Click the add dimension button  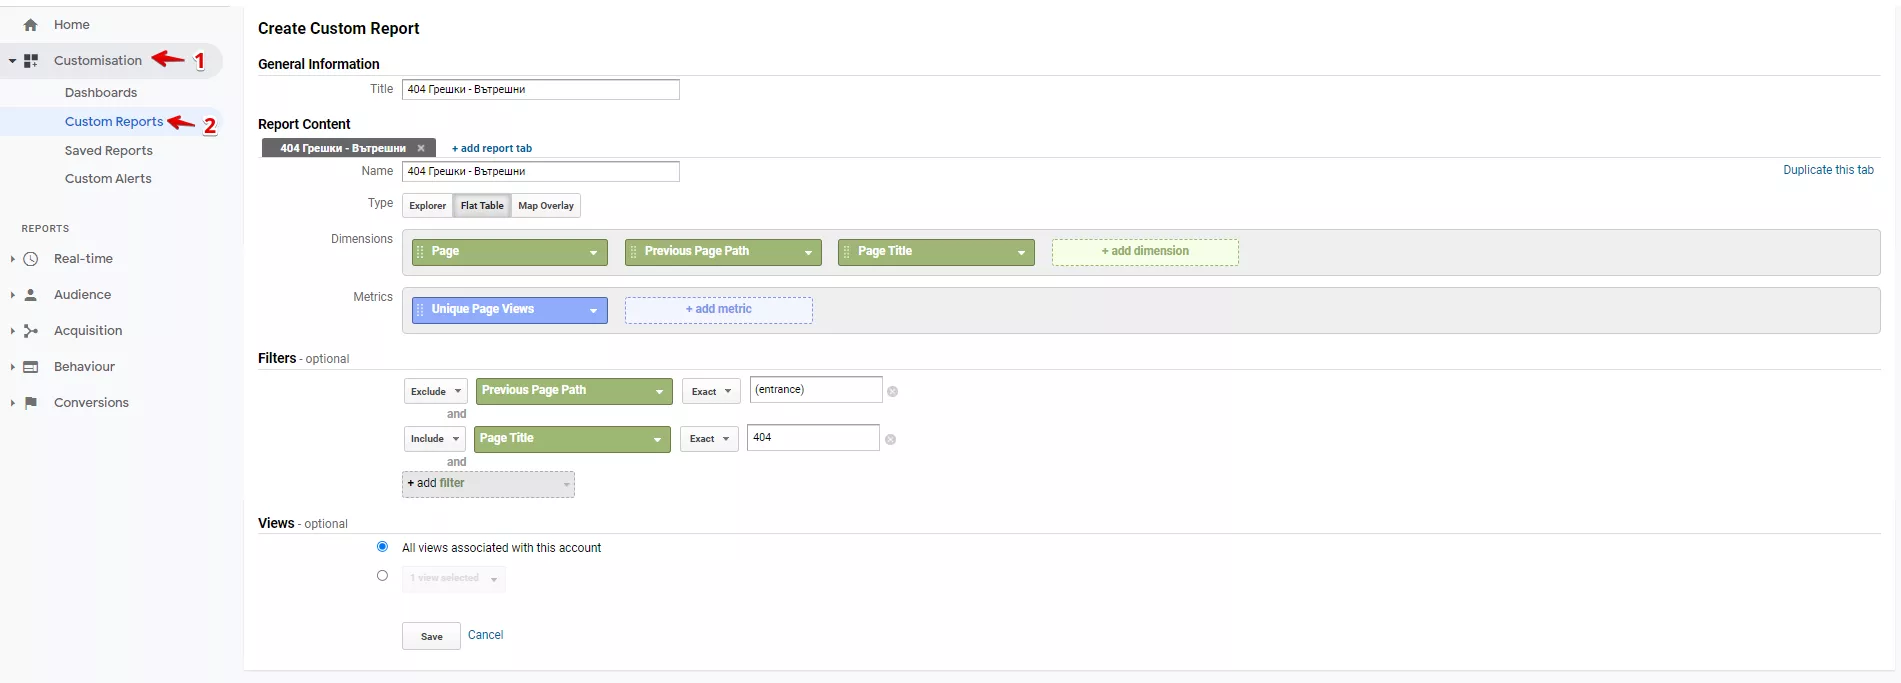[x=1145, y=252]
